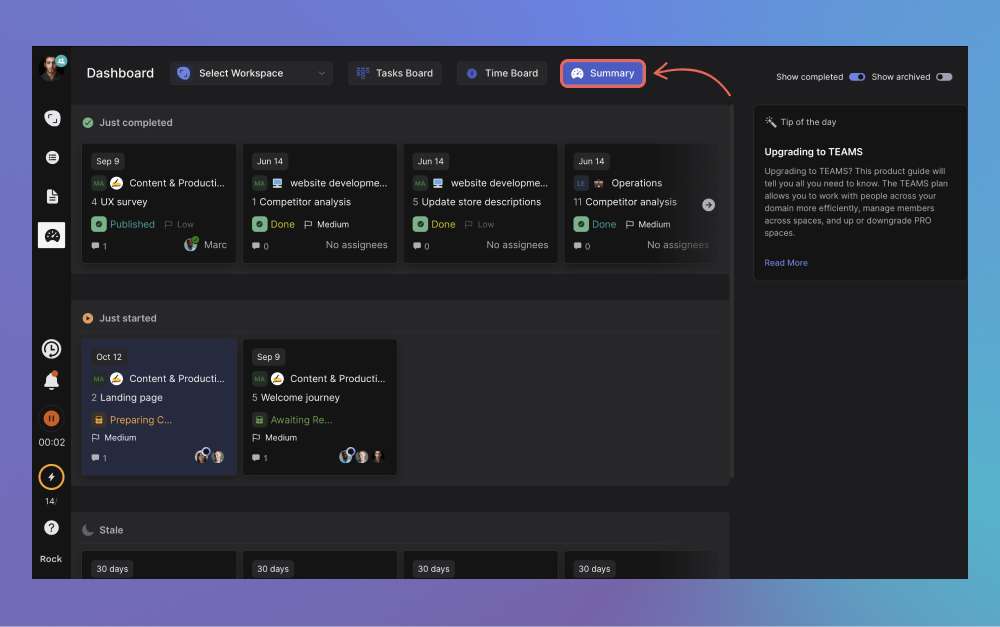
Task: Open the help question mark icon
Action: click(x=52, y=527)
